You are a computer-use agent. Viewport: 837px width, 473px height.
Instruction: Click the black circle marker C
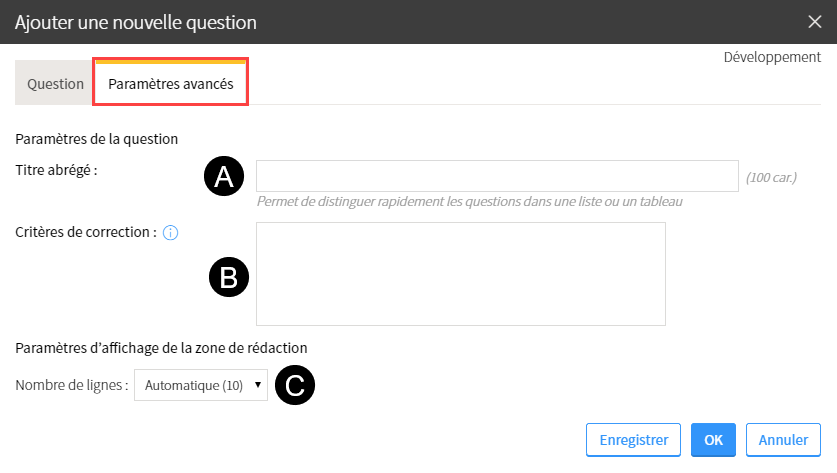295,385
